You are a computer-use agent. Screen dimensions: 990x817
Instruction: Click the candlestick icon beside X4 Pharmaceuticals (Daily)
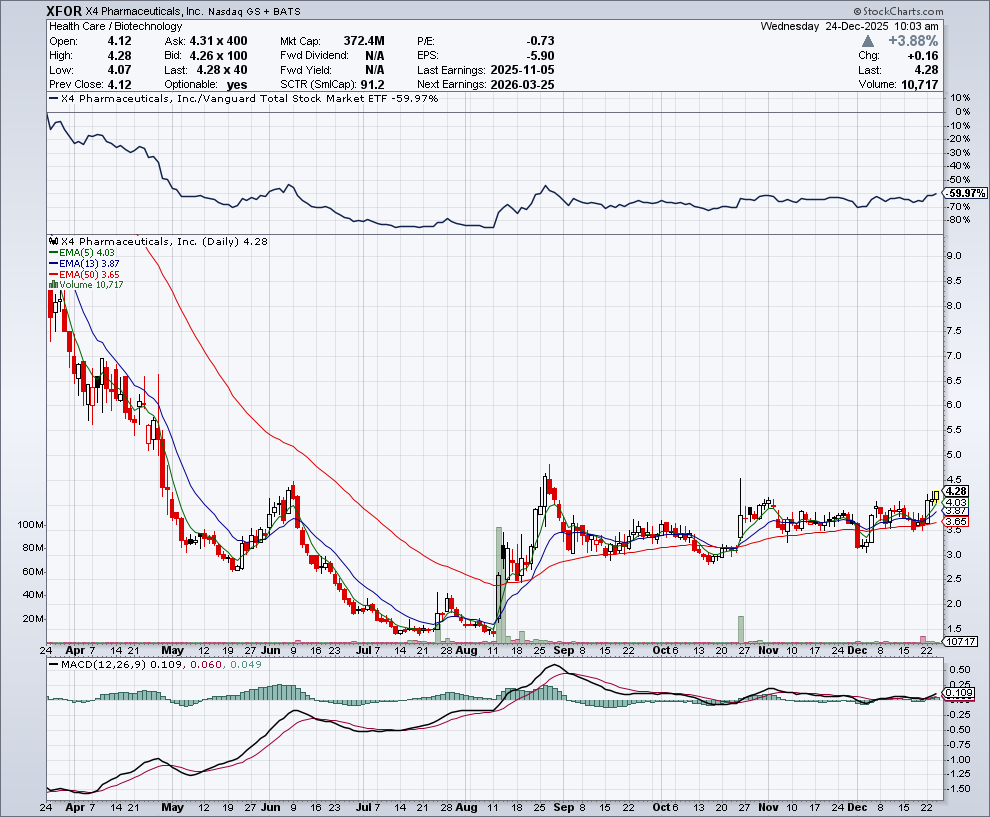(54, 241)
